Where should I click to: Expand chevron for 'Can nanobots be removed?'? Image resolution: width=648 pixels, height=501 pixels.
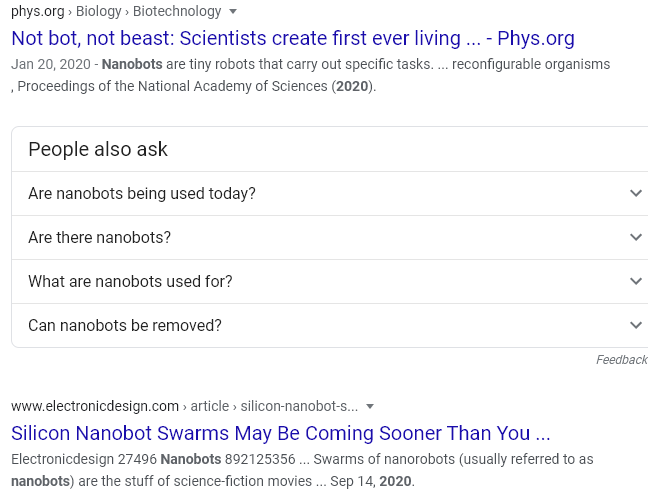pyautogui.click(x=636, y=325)
